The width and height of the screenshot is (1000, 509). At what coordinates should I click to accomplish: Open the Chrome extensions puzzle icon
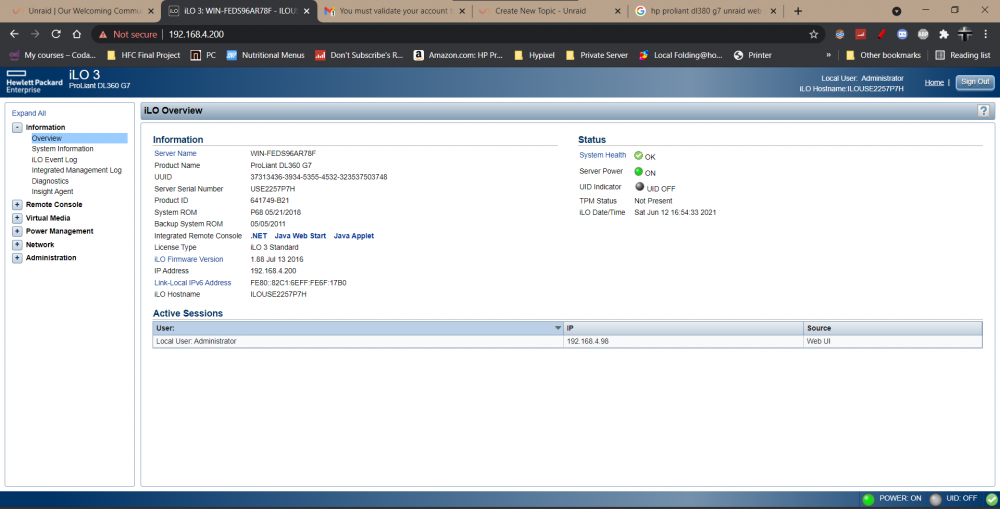(x=944, y=34)
